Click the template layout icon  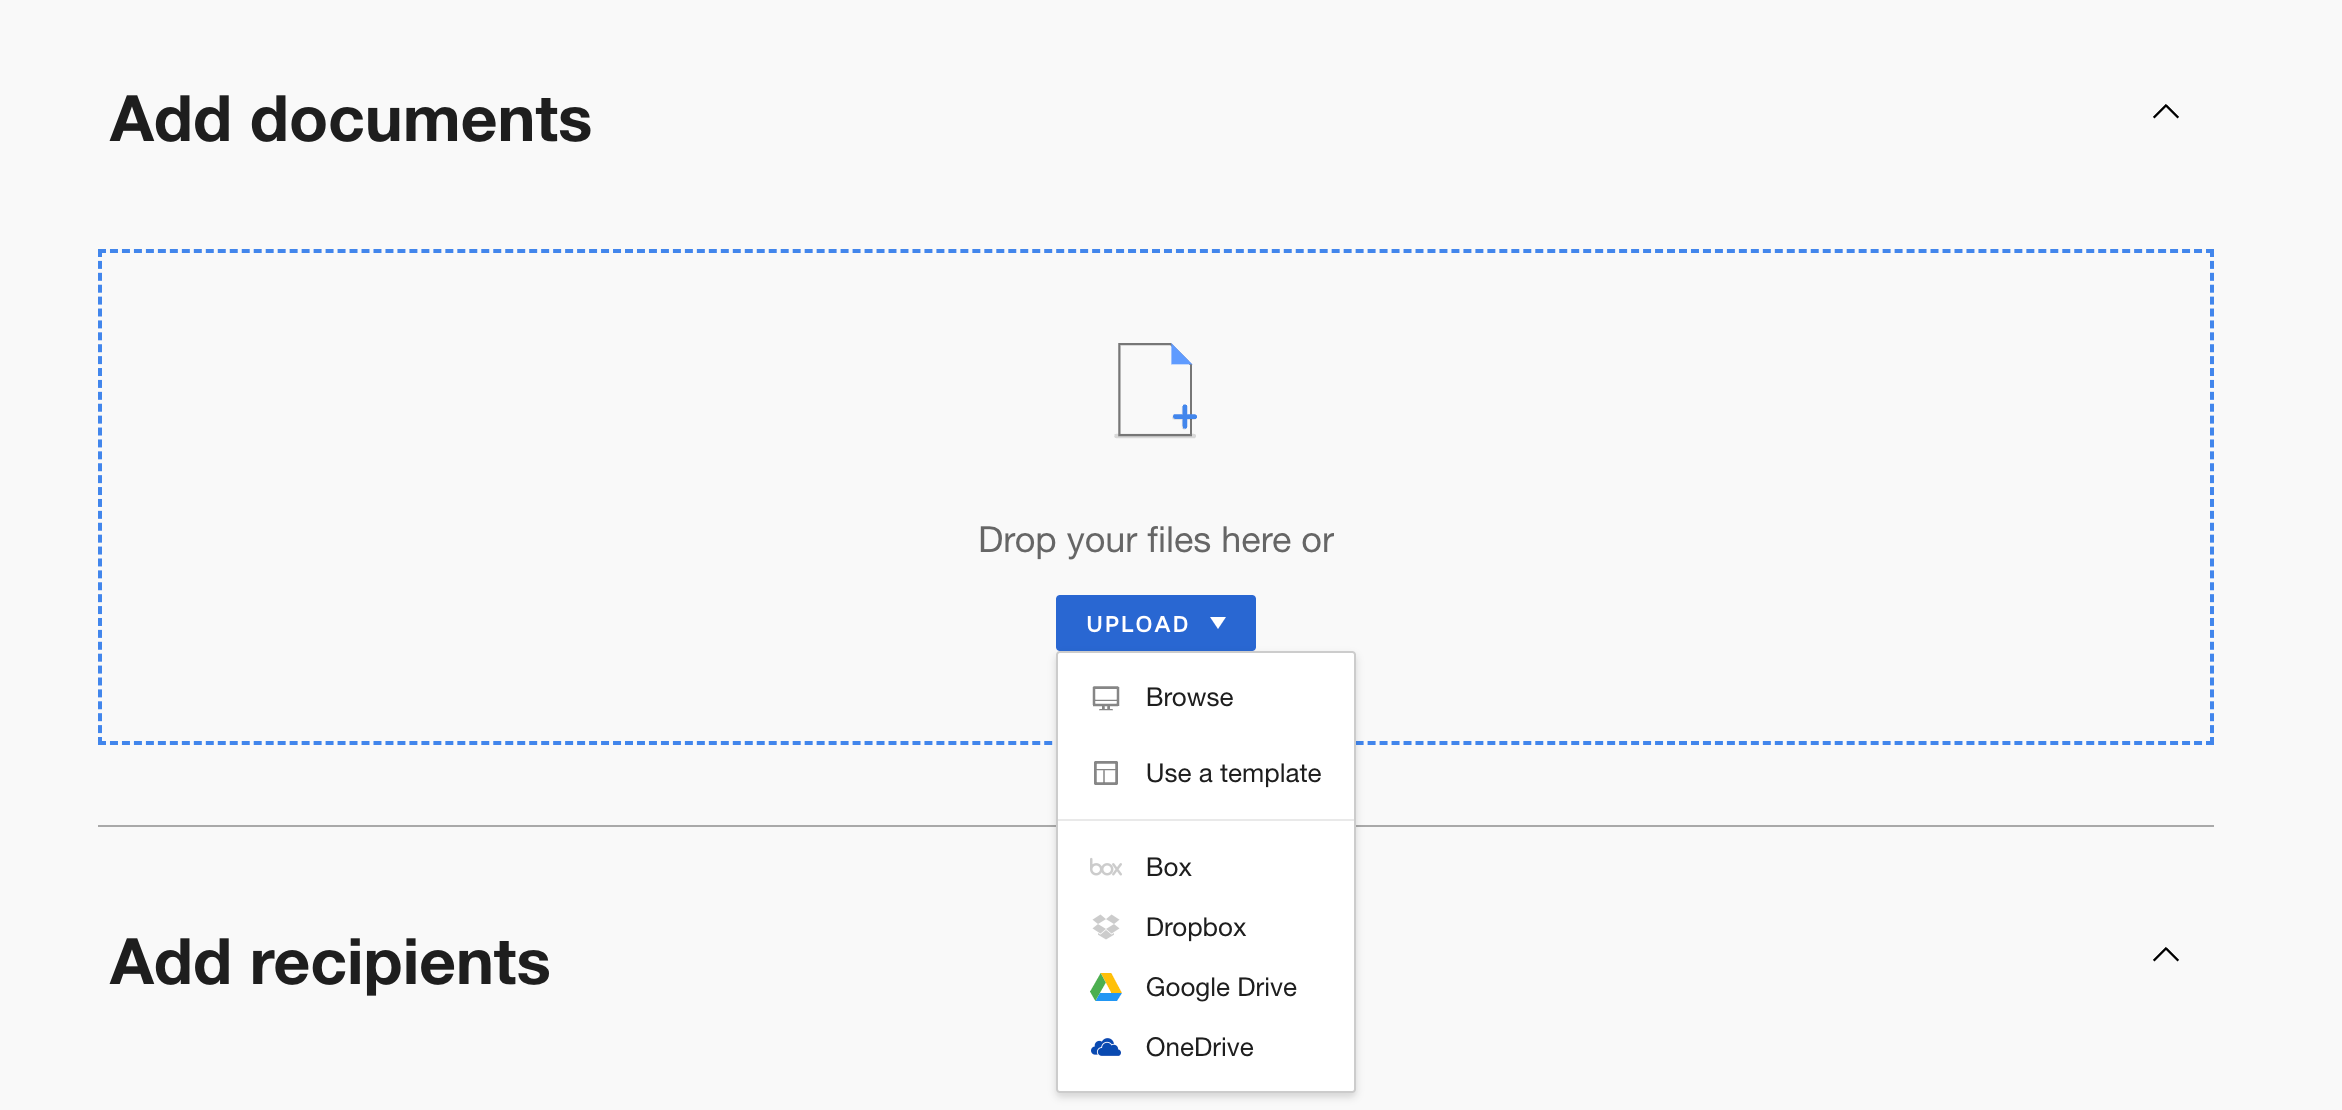tap(1105, 773)
